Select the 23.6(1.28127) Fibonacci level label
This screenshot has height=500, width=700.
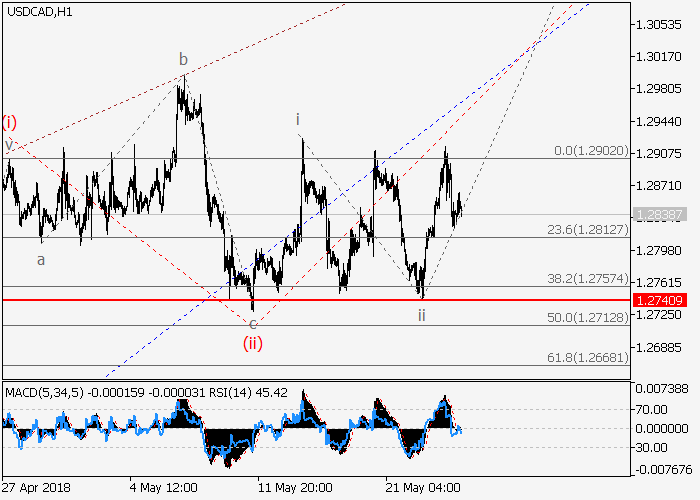click(590, 229)
